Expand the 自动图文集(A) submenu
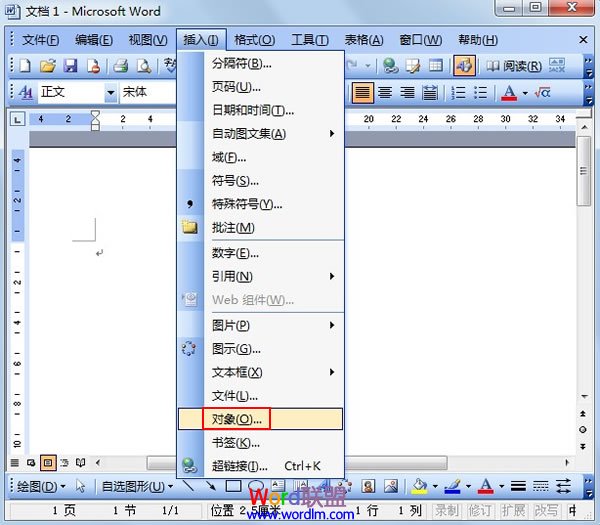Image resolution: width=600 pixels, height=525 pixels. (260, 134)
